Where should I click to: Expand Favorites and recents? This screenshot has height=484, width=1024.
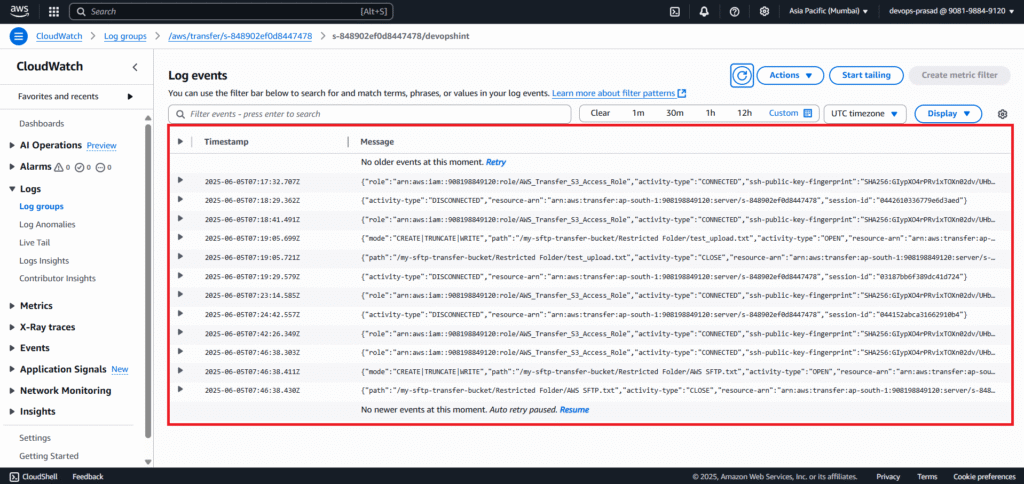(130, 97)
